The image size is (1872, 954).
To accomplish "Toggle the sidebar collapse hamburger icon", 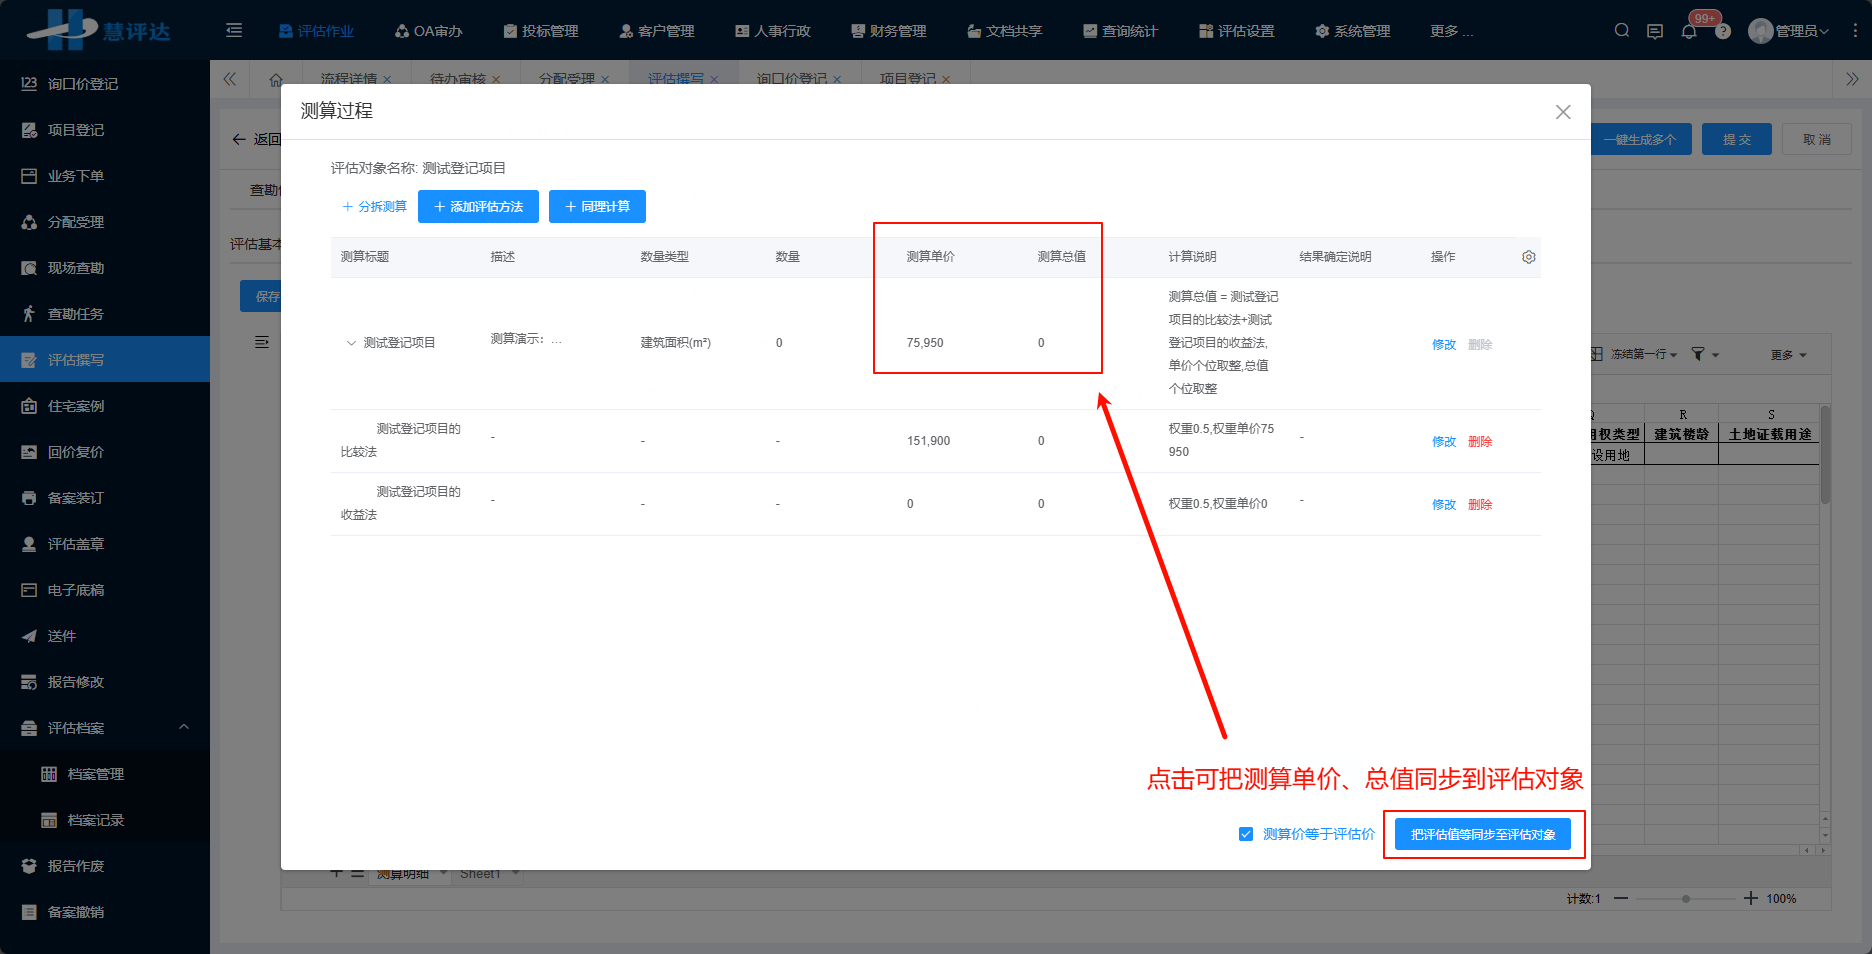I will [x=233, y=30].
